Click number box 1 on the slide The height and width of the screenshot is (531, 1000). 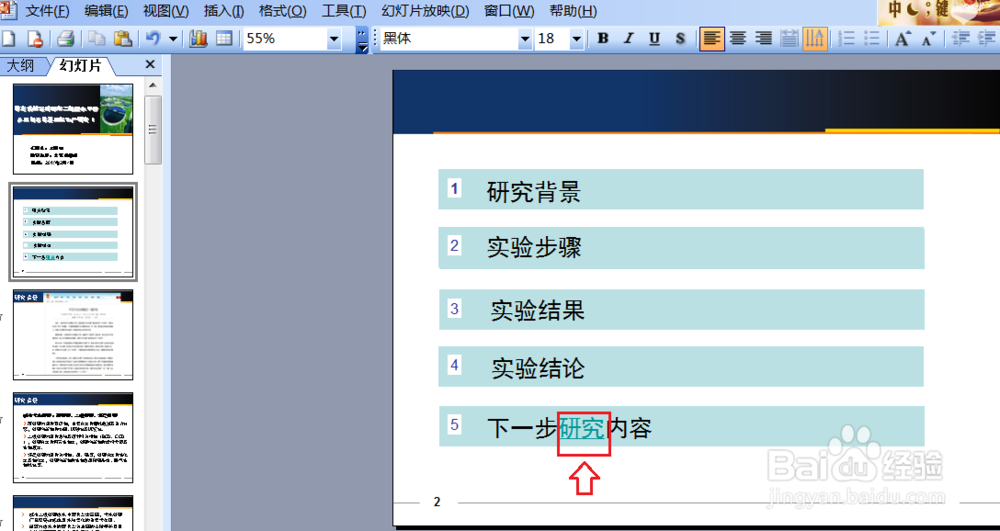pos(454,189)
